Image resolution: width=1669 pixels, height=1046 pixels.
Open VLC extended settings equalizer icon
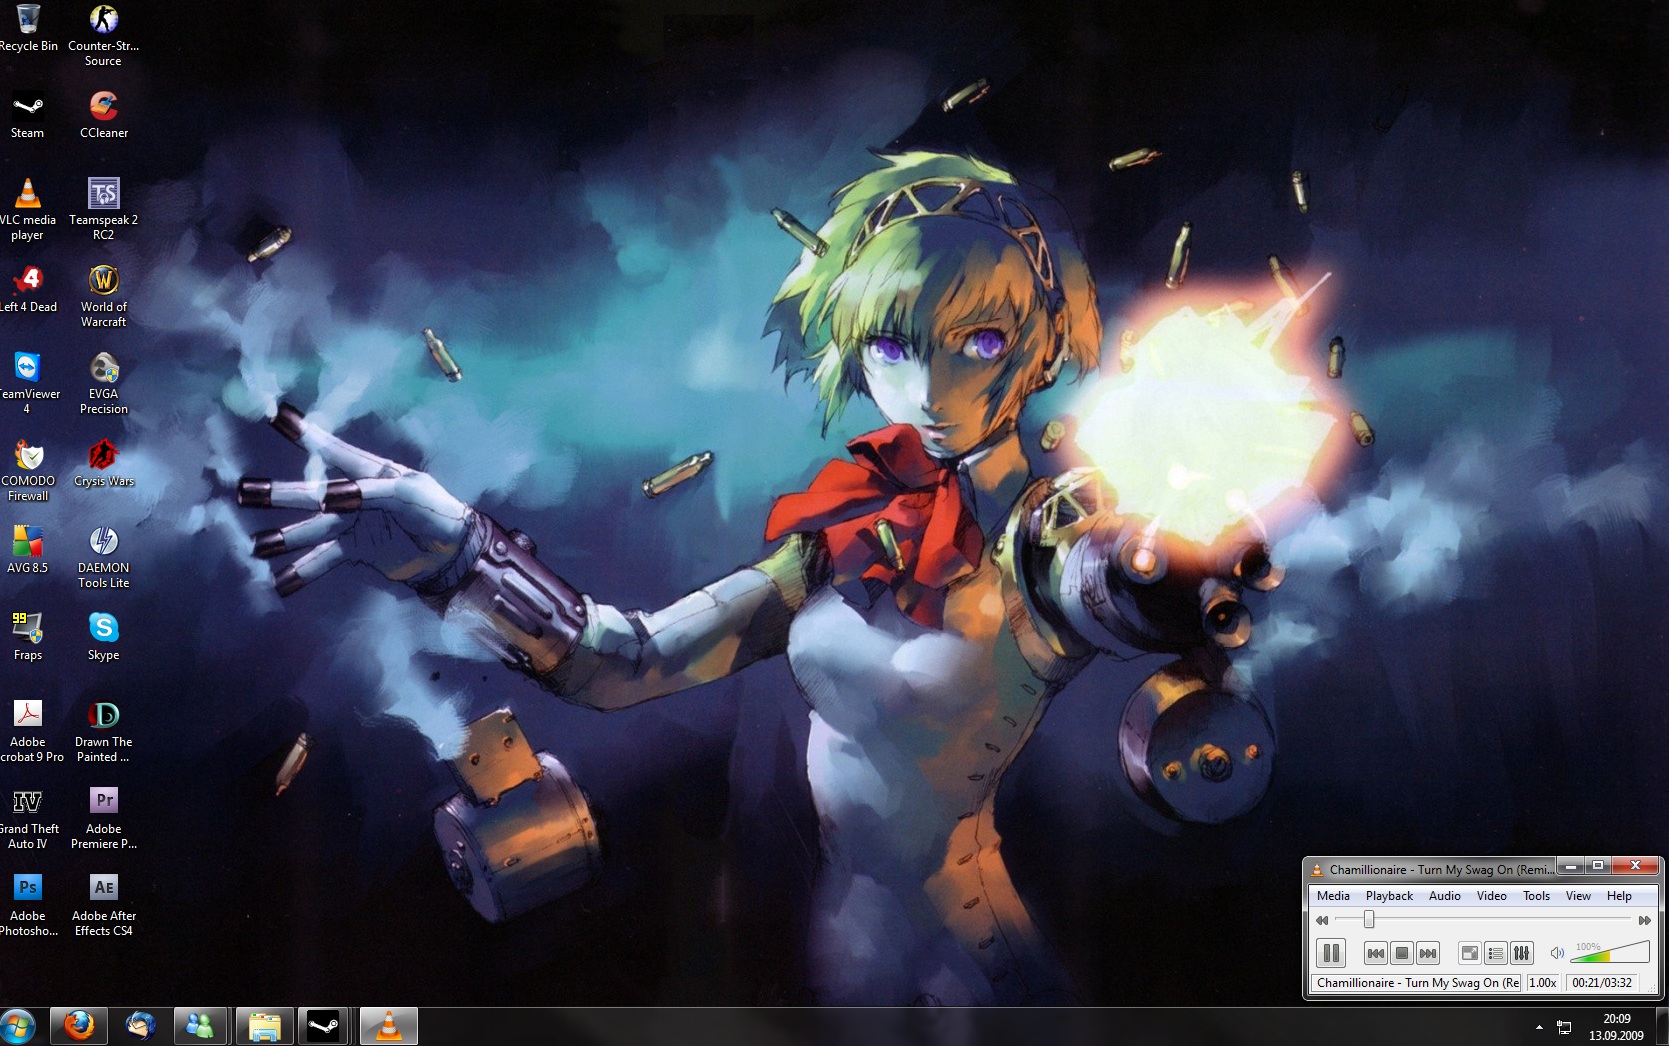click(1522, 953)
